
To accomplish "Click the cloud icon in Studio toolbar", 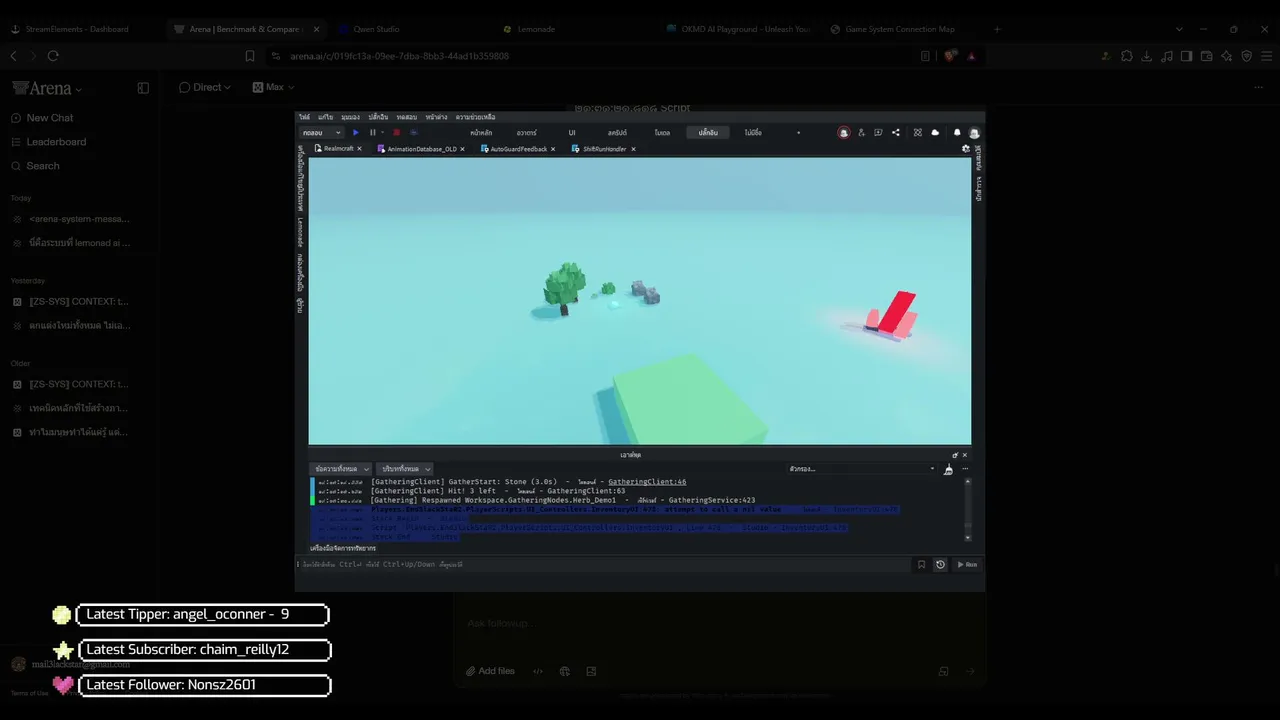I will pyautogui.click(x=935, y=132).
